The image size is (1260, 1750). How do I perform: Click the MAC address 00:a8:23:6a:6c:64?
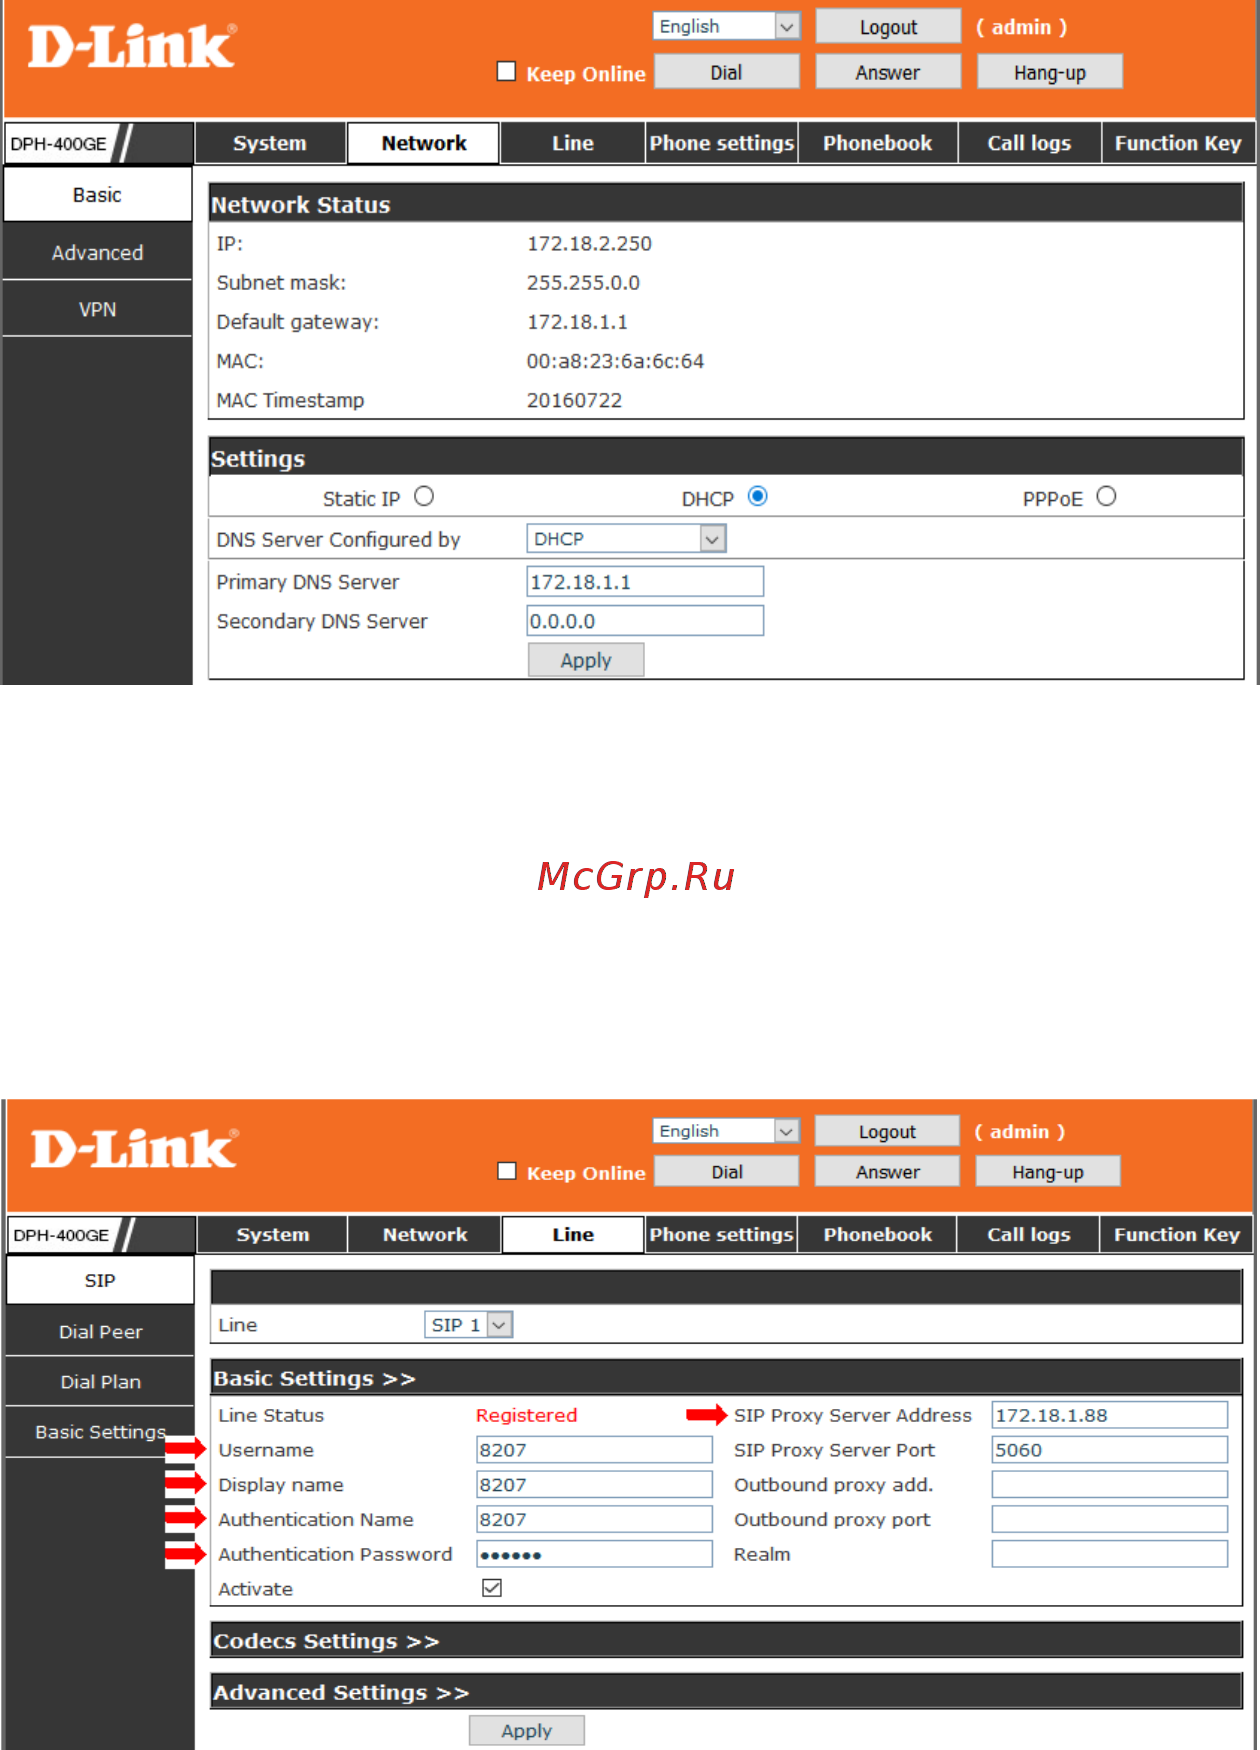pos(615,361)
